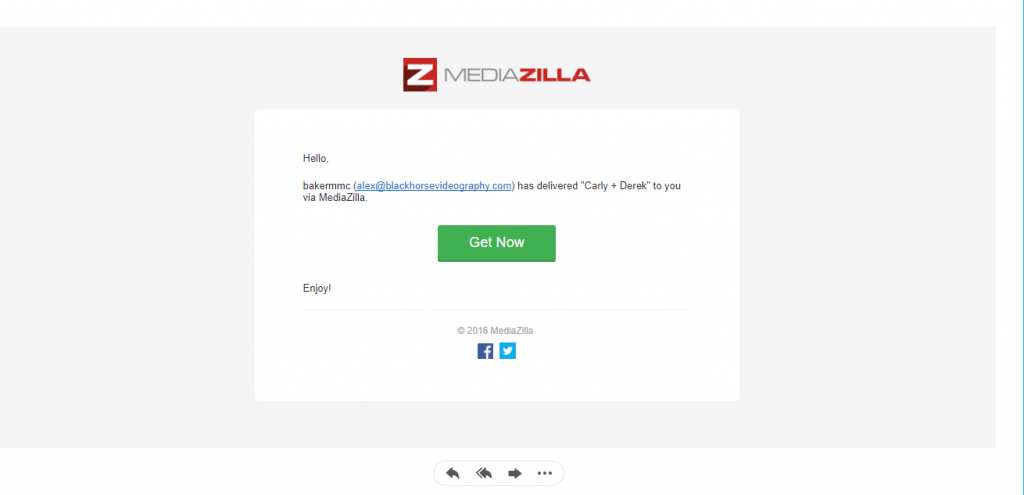
Task: Click the "via MediaZilla." text line
Action: (x=335, y=198)
